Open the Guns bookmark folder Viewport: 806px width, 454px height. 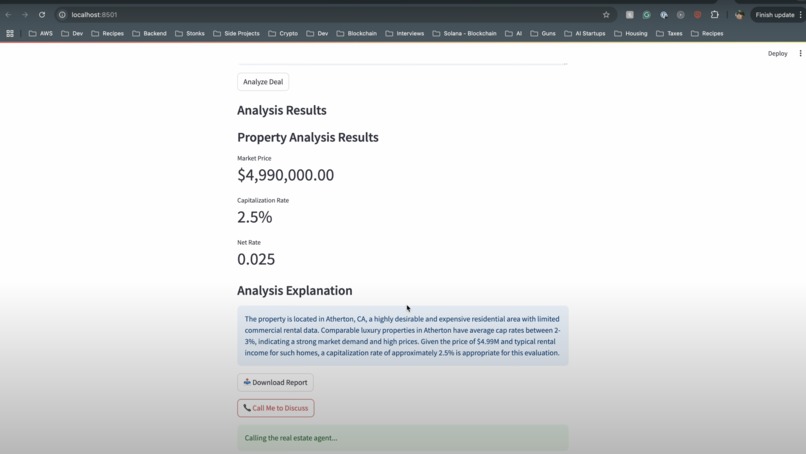[543, 33]
